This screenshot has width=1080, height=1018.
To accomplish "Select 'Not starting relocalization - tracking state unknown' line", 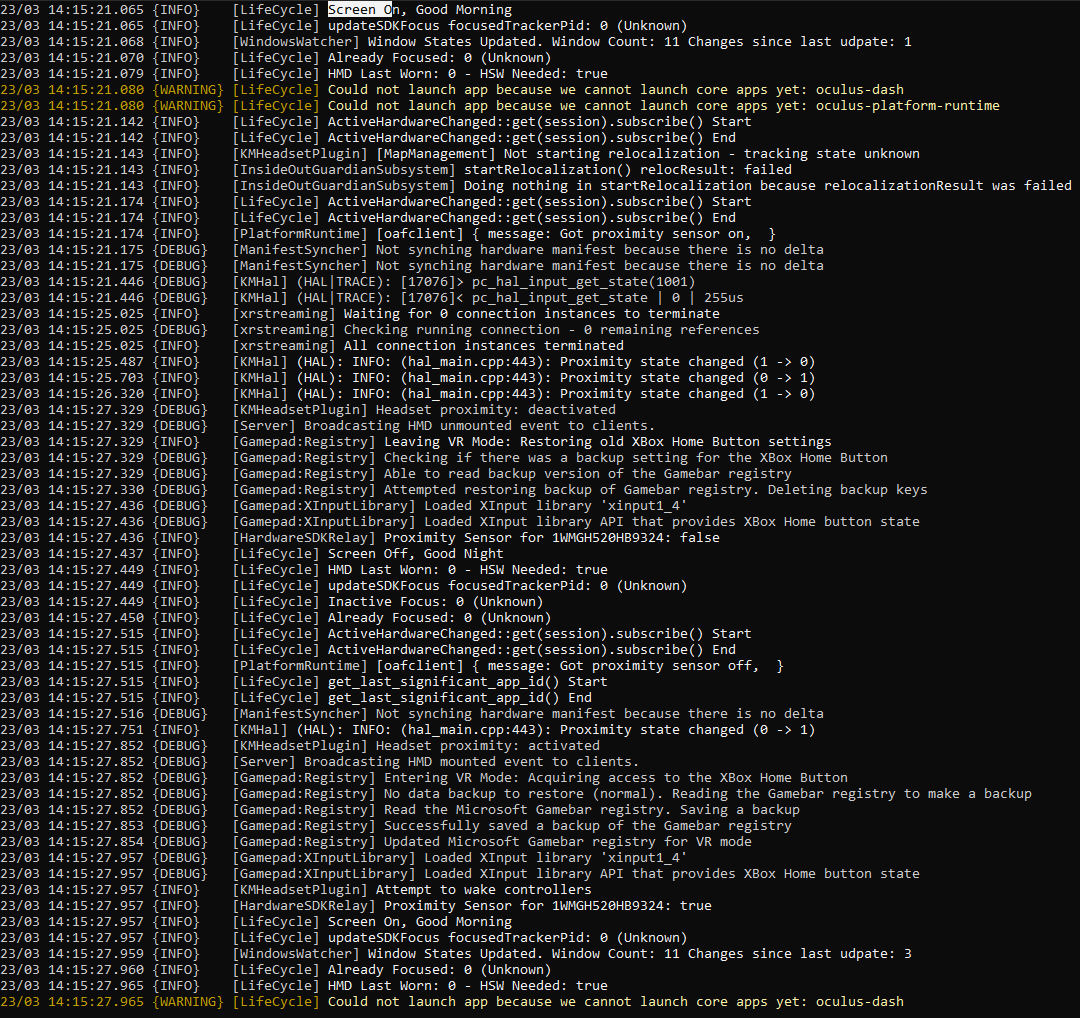I will [x=460, y=154].
